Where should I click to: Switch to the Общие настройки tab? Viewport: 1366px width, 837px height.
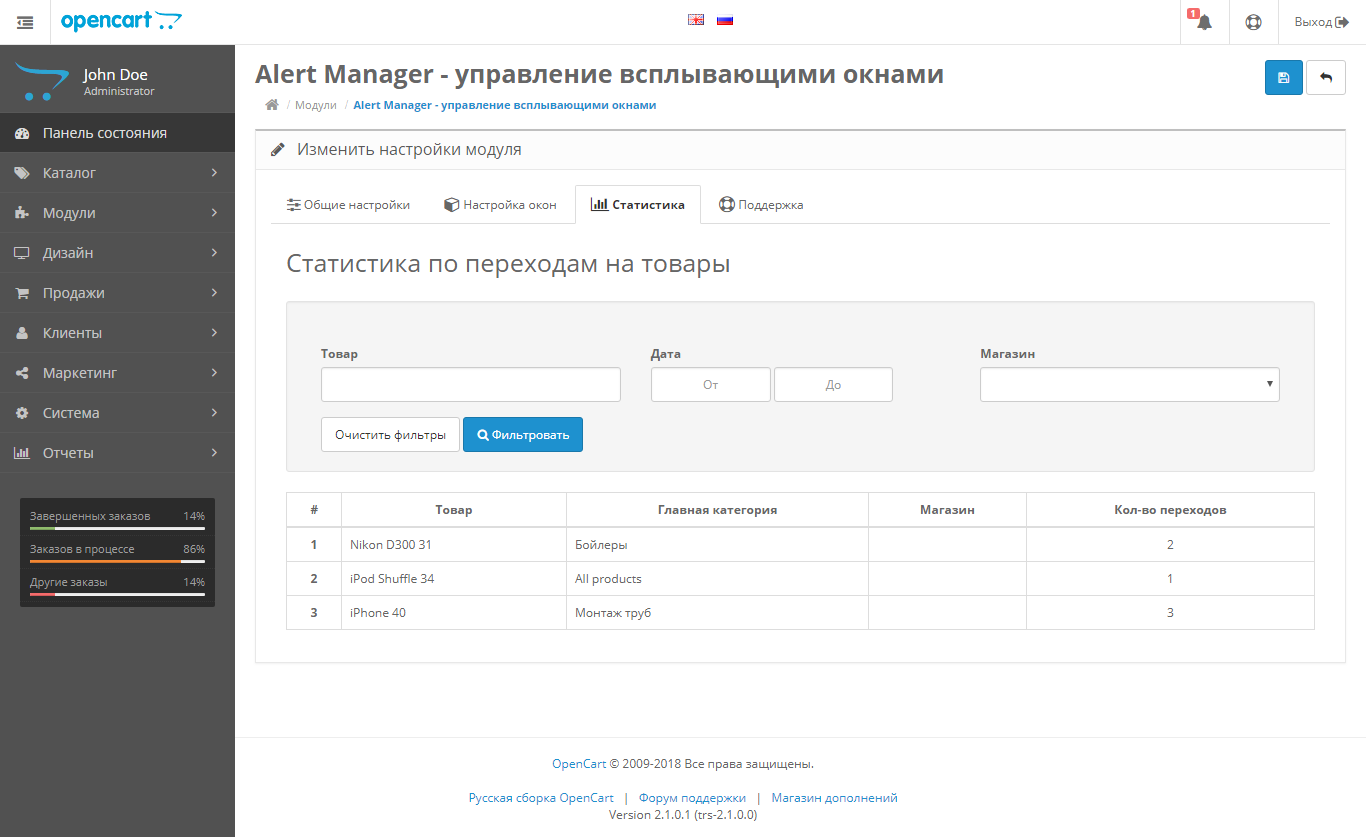pyautogui.click(x=348, y=205)
